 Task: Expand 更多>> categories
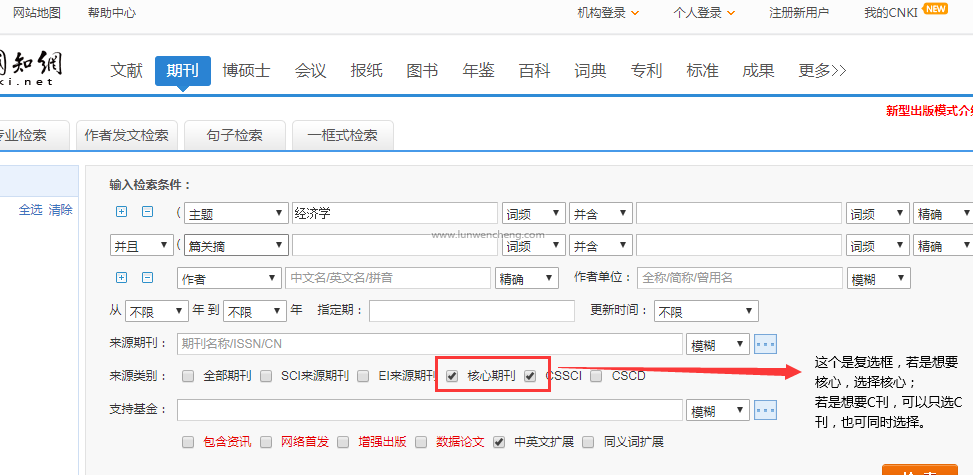coord(822,71)
